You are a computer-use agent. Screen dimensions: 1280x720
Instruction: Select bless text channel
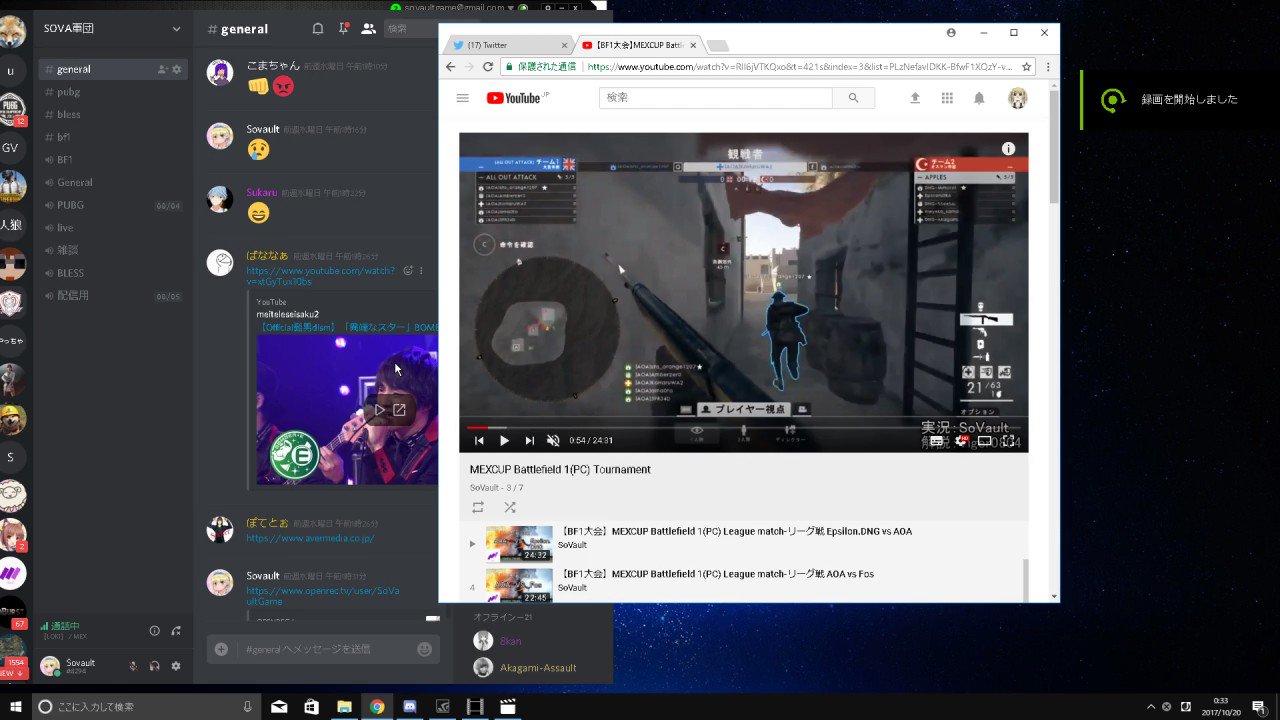(x=113, y=114)
